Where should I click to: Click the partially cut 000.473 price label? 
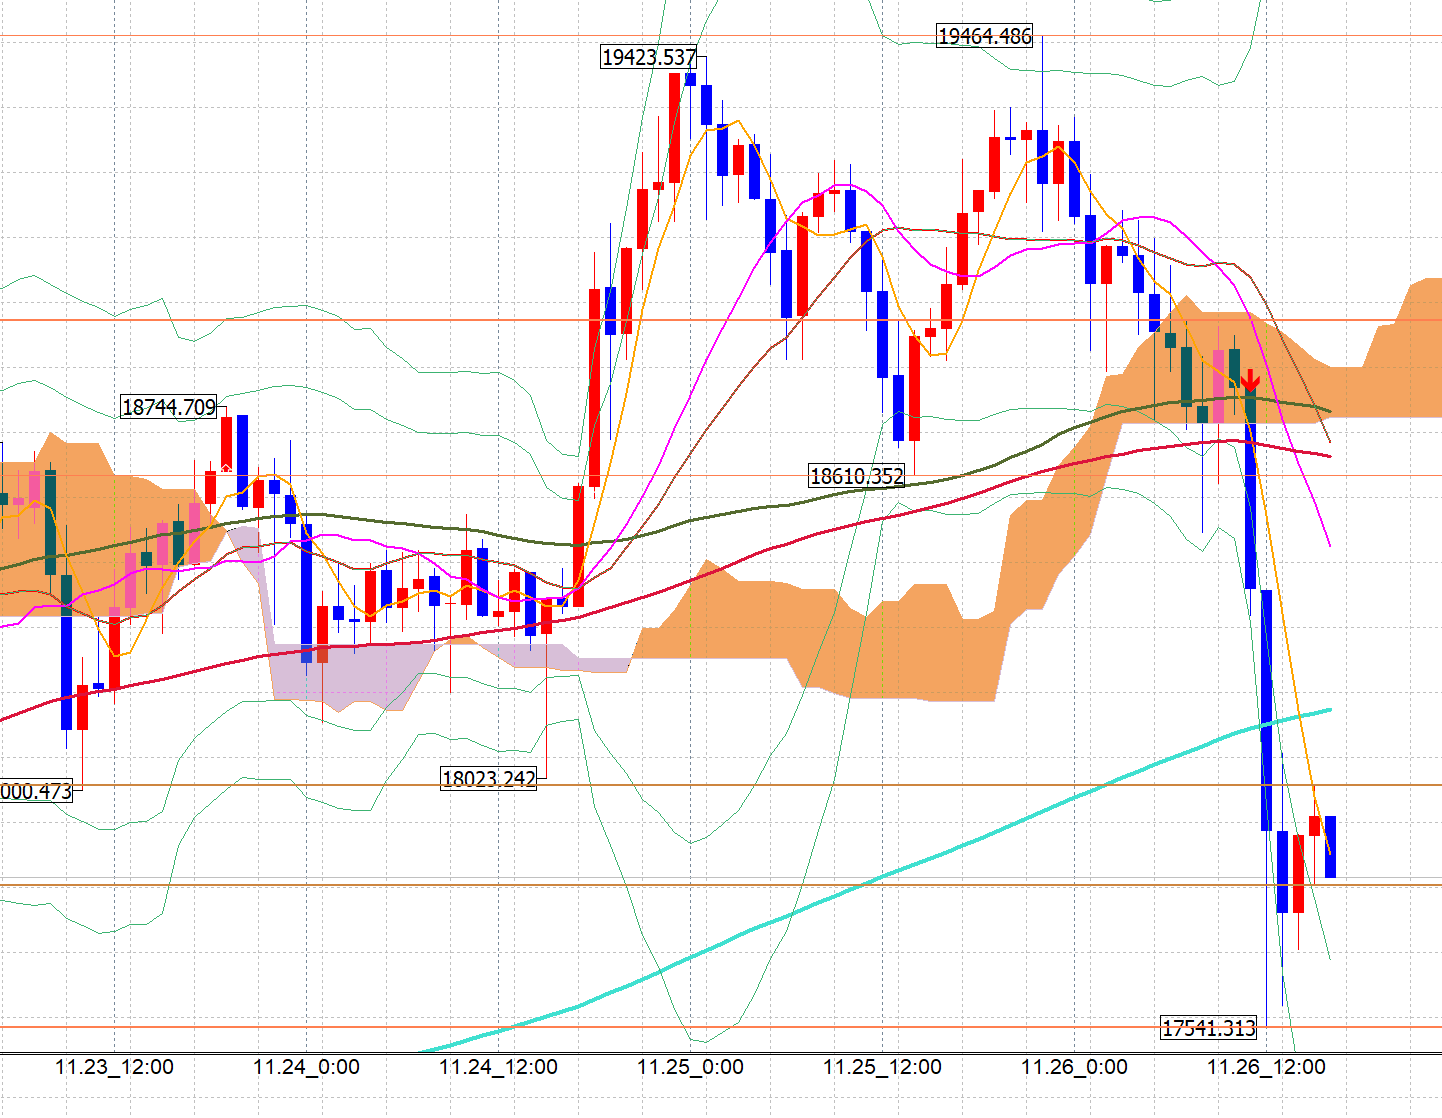point(37,791)
